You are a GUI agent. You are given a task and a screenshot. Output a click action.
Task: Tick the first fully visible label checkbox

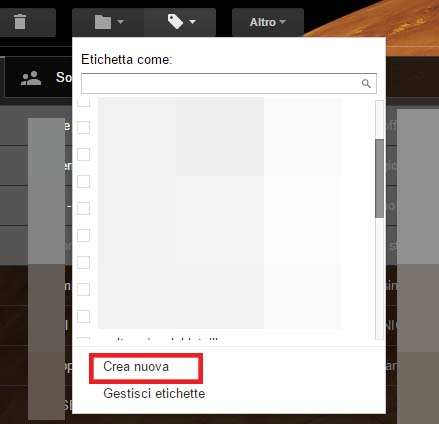tap(83, 127)
